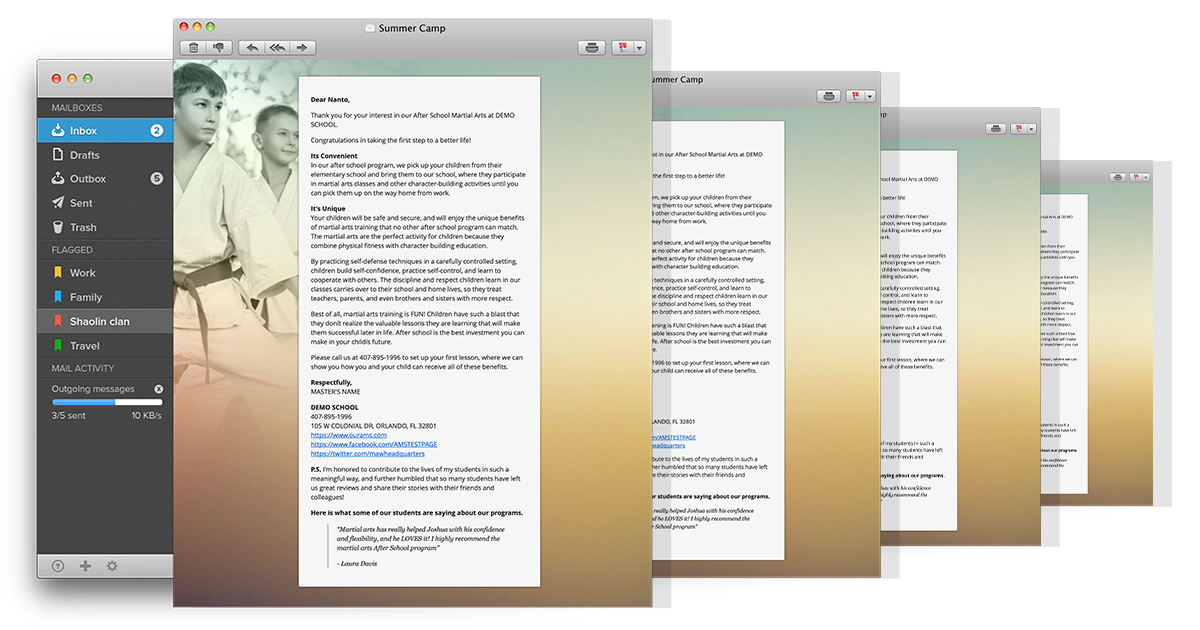Go to the Outbox mailbox
Viewport: 1200px width, 630px height.
coord(88,179)
